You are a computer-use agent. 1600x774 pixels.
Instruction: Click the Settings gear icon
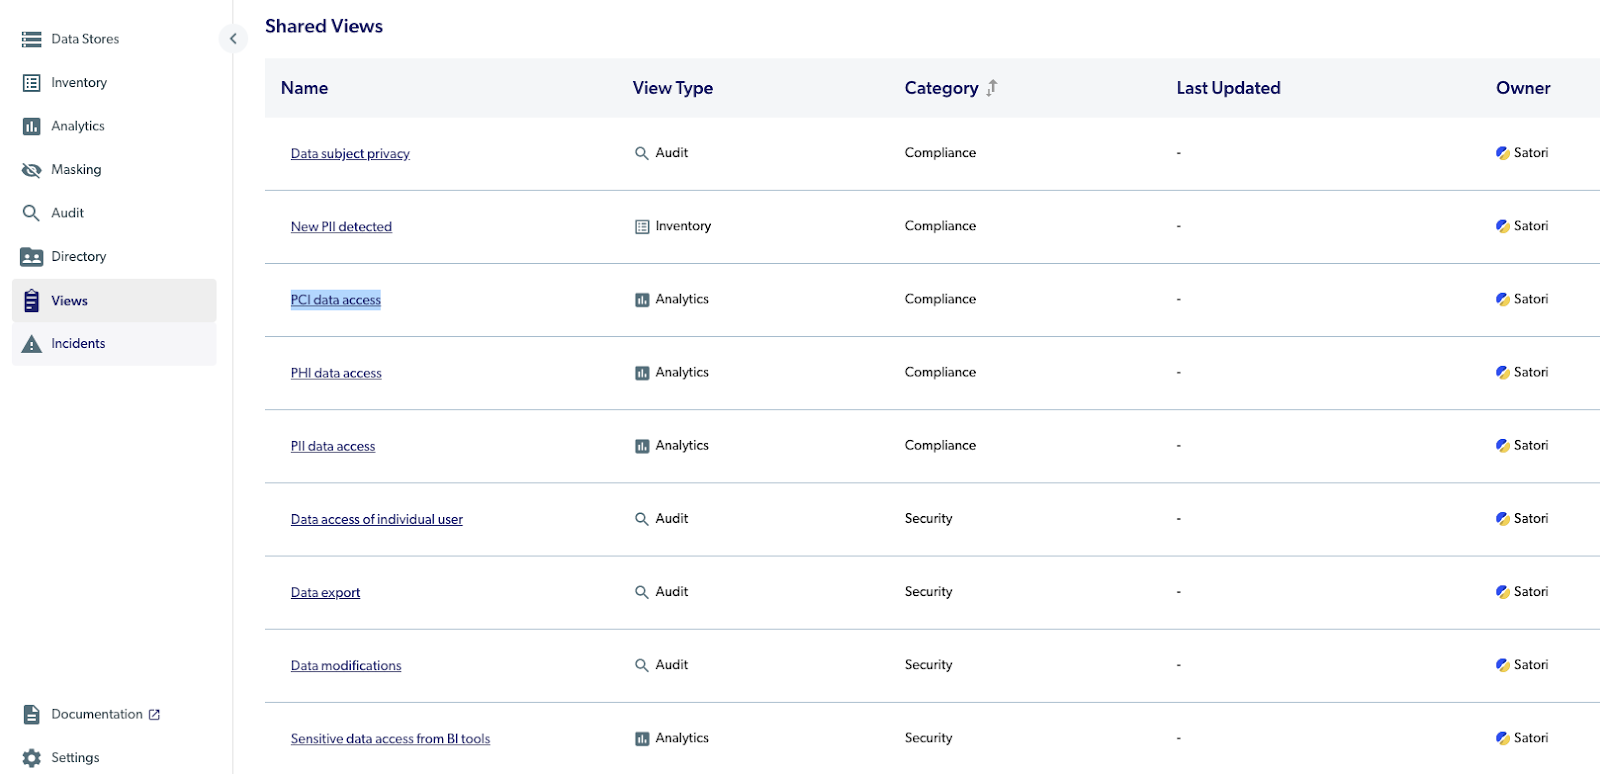tap(31, 758)
